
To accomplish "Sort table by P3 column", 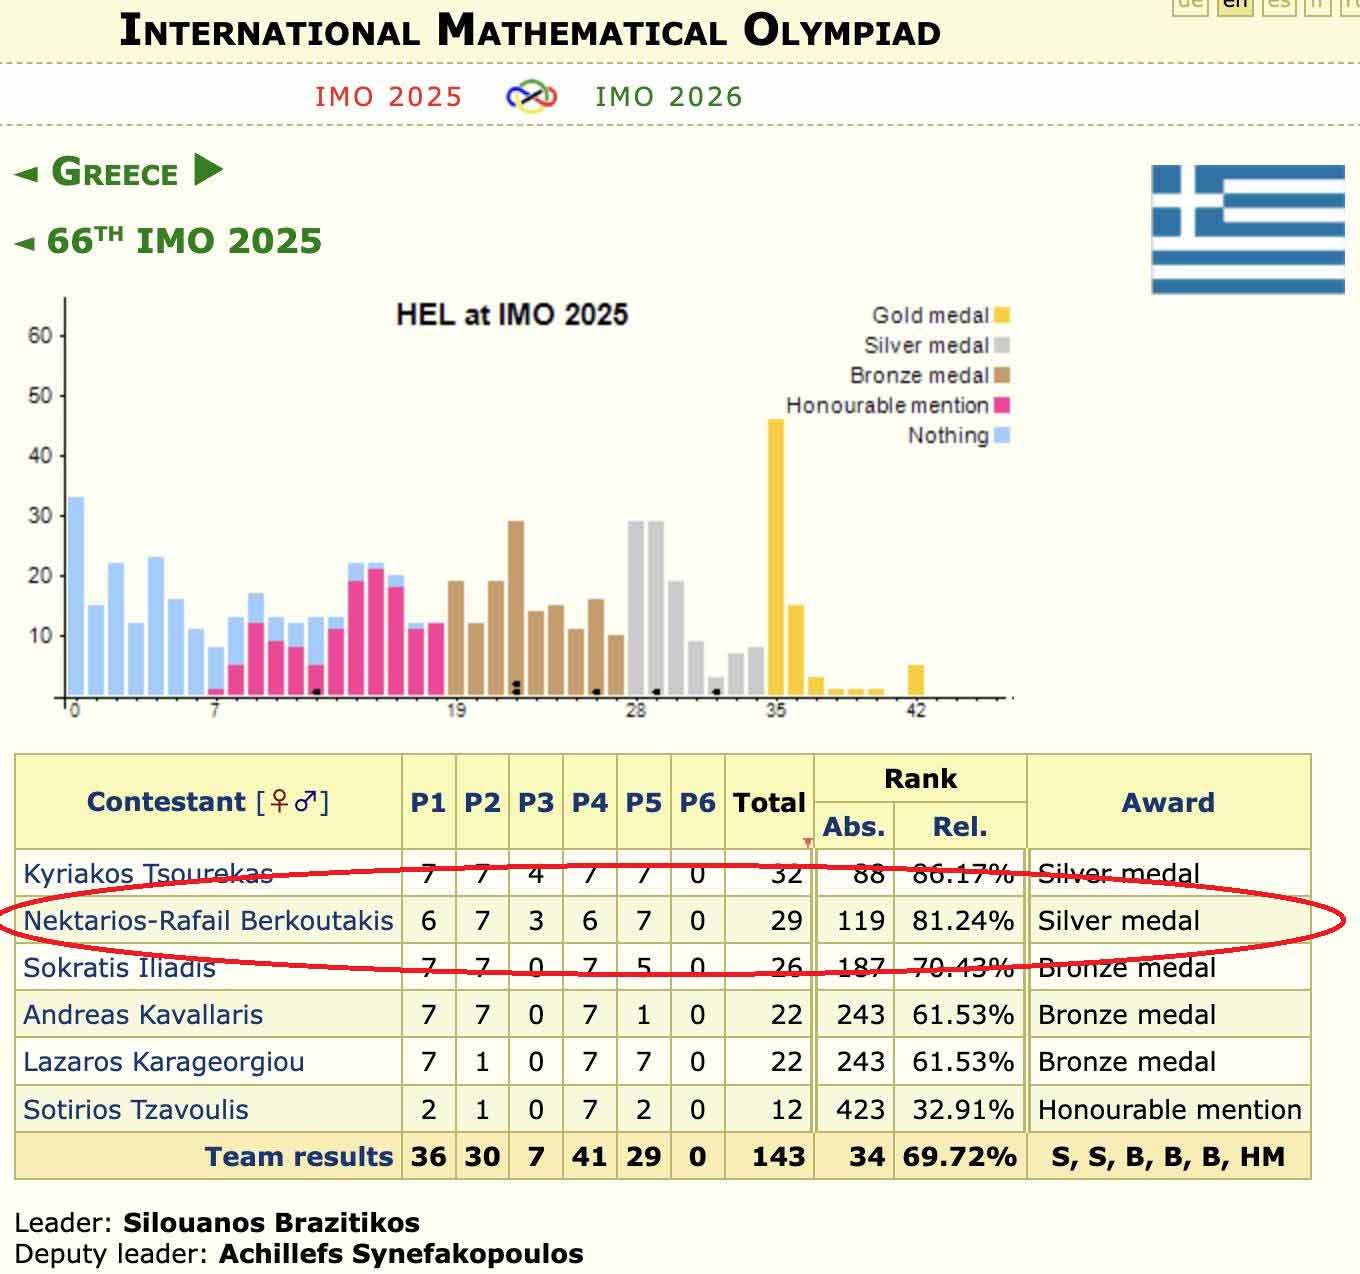I will point(536,802).
